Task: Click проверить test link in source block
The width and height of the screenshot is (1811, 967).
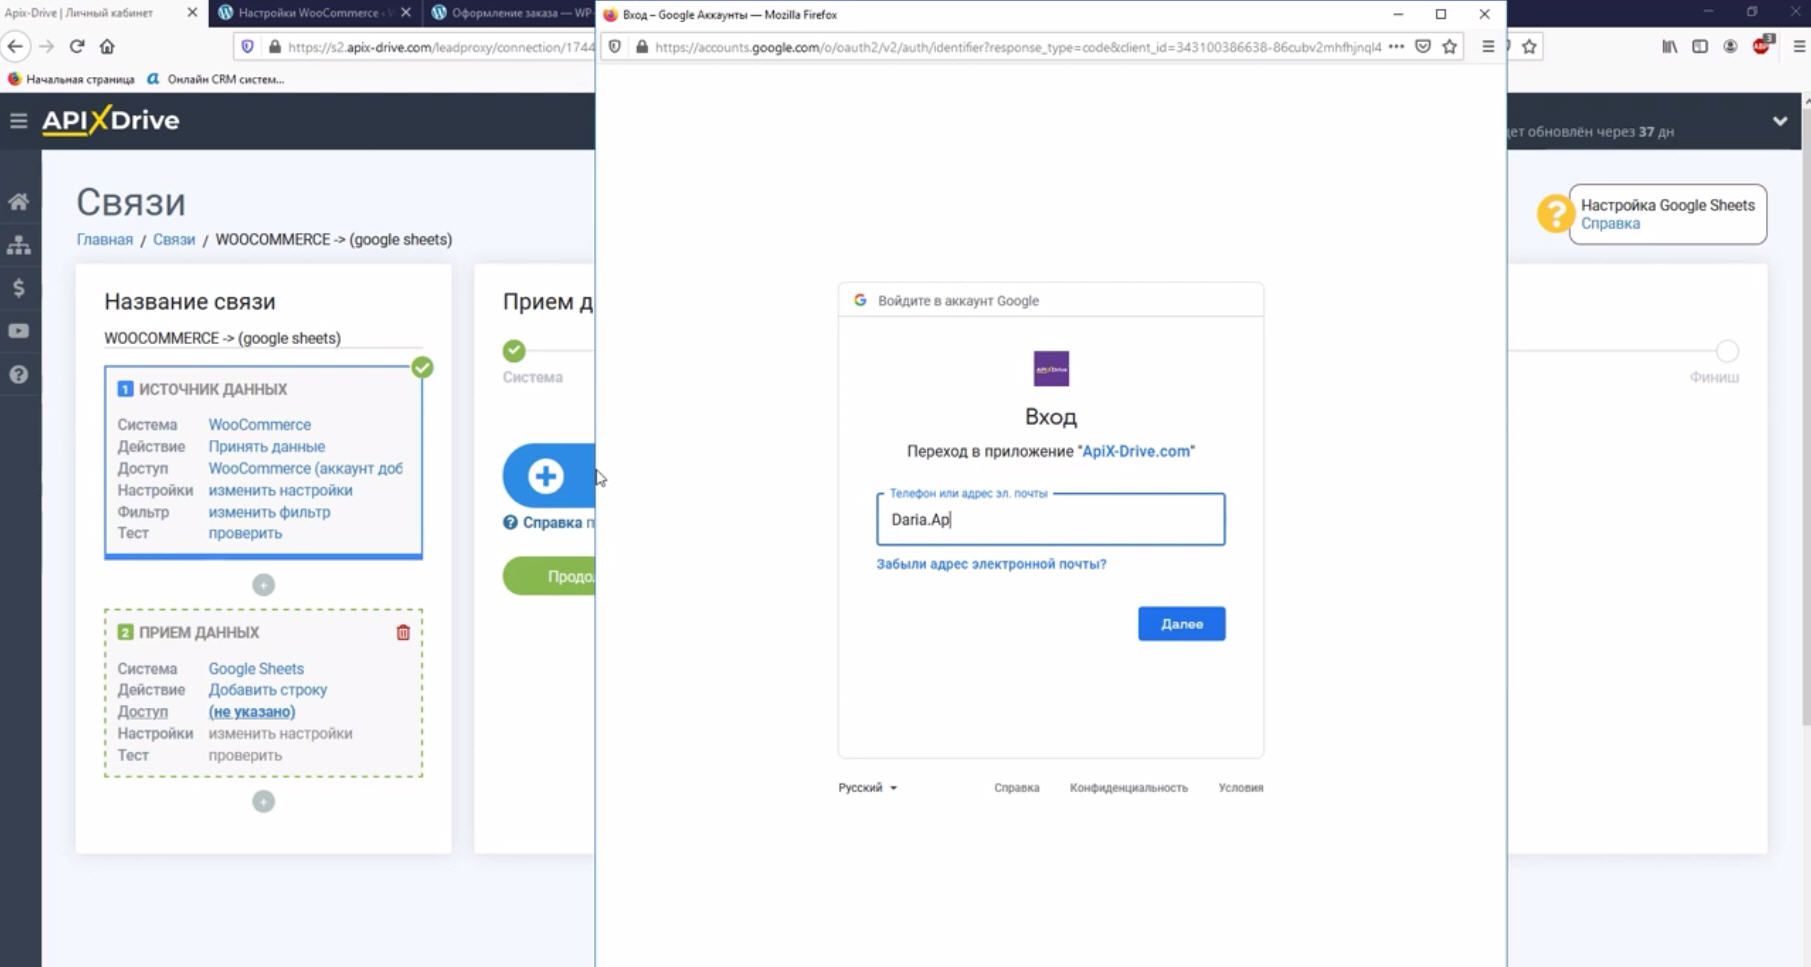Action: tap(245, 533)
